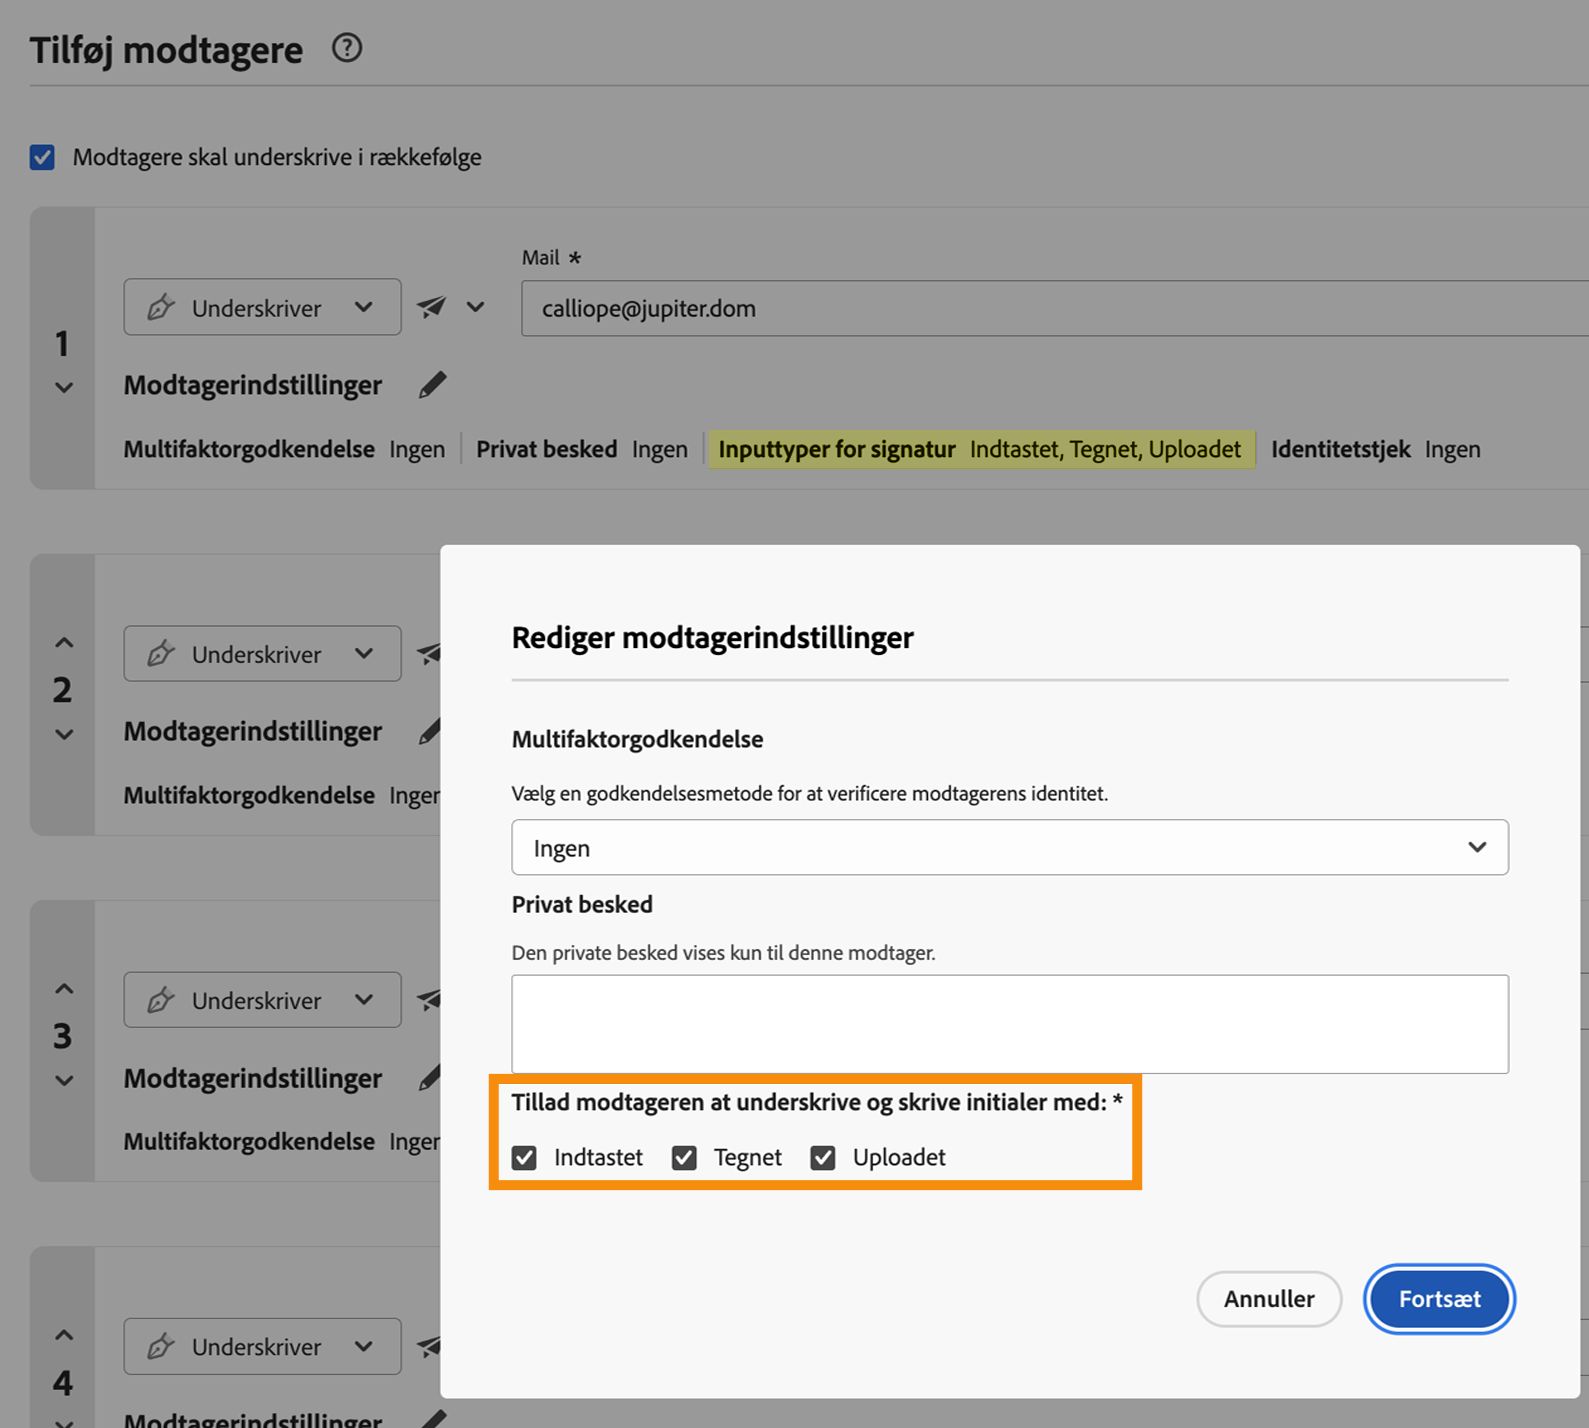The width and height of the screenshot is (1589, 1428).
Task: Open Underskriver role dropdown for recipient 4
Action: coord(262,1346)
